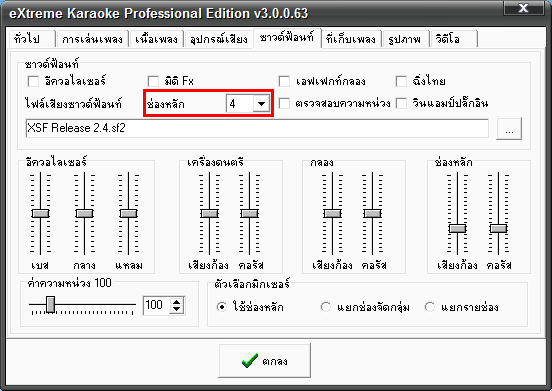The image size is (552, 391).
Task: Choose the แยกรายช่อง radio option
Action: pyautogui.click(x=429, y=307)
